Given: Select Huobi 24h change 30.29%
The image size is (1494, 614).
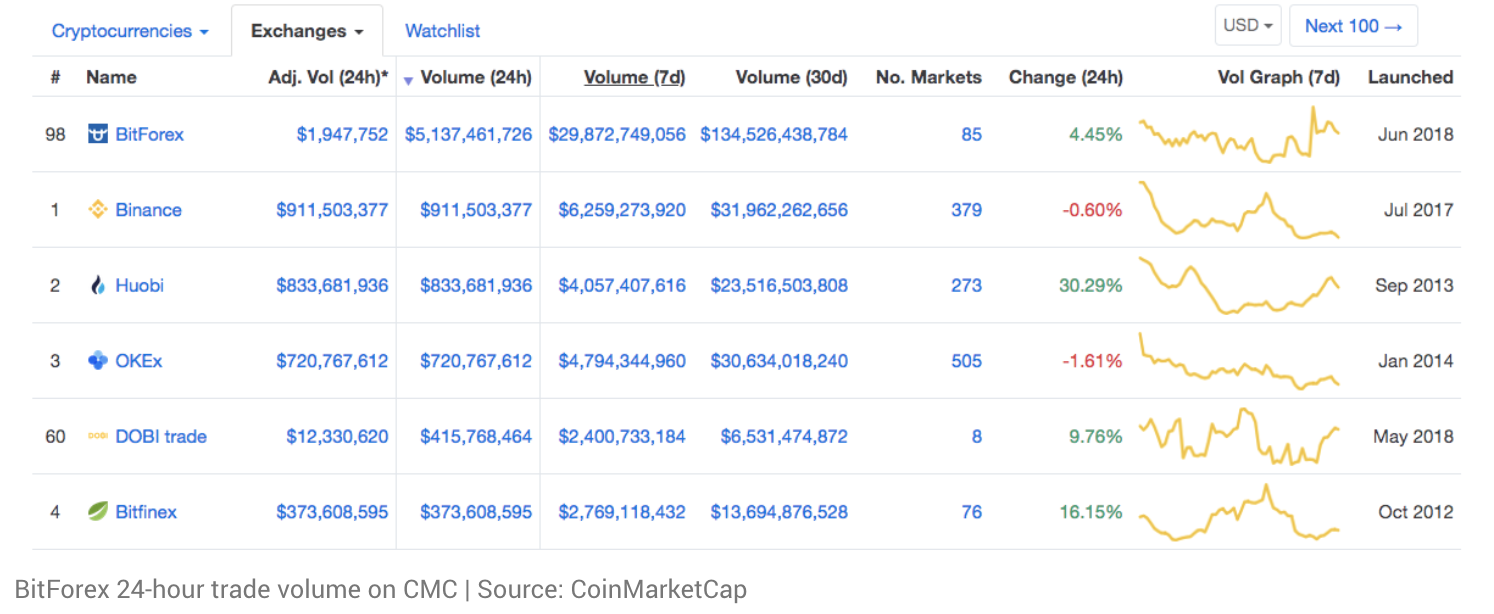Looking at the screenshot, I should click(x=1090, y=286).
